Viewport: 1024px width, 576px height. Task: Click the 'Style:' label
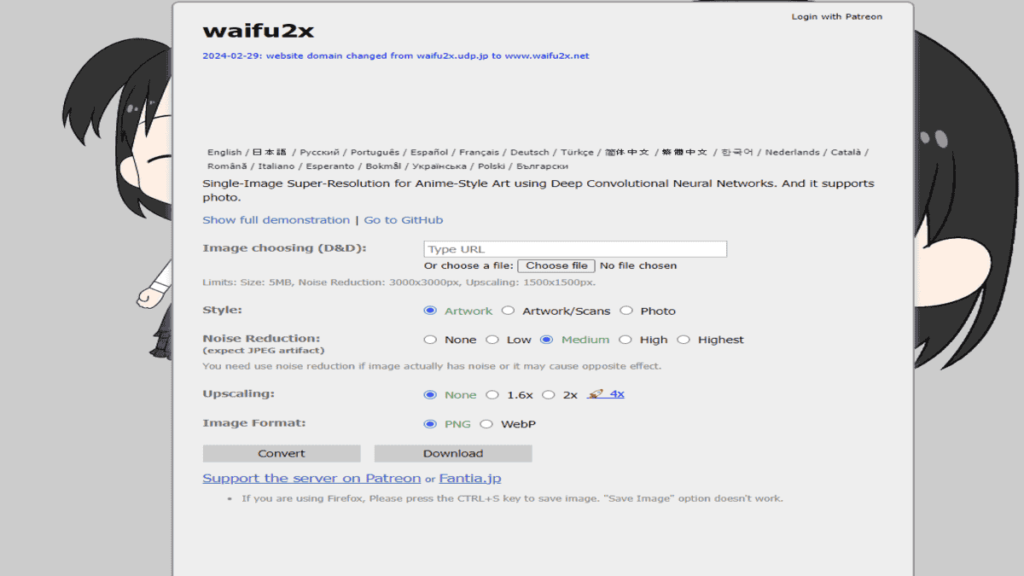222,310
